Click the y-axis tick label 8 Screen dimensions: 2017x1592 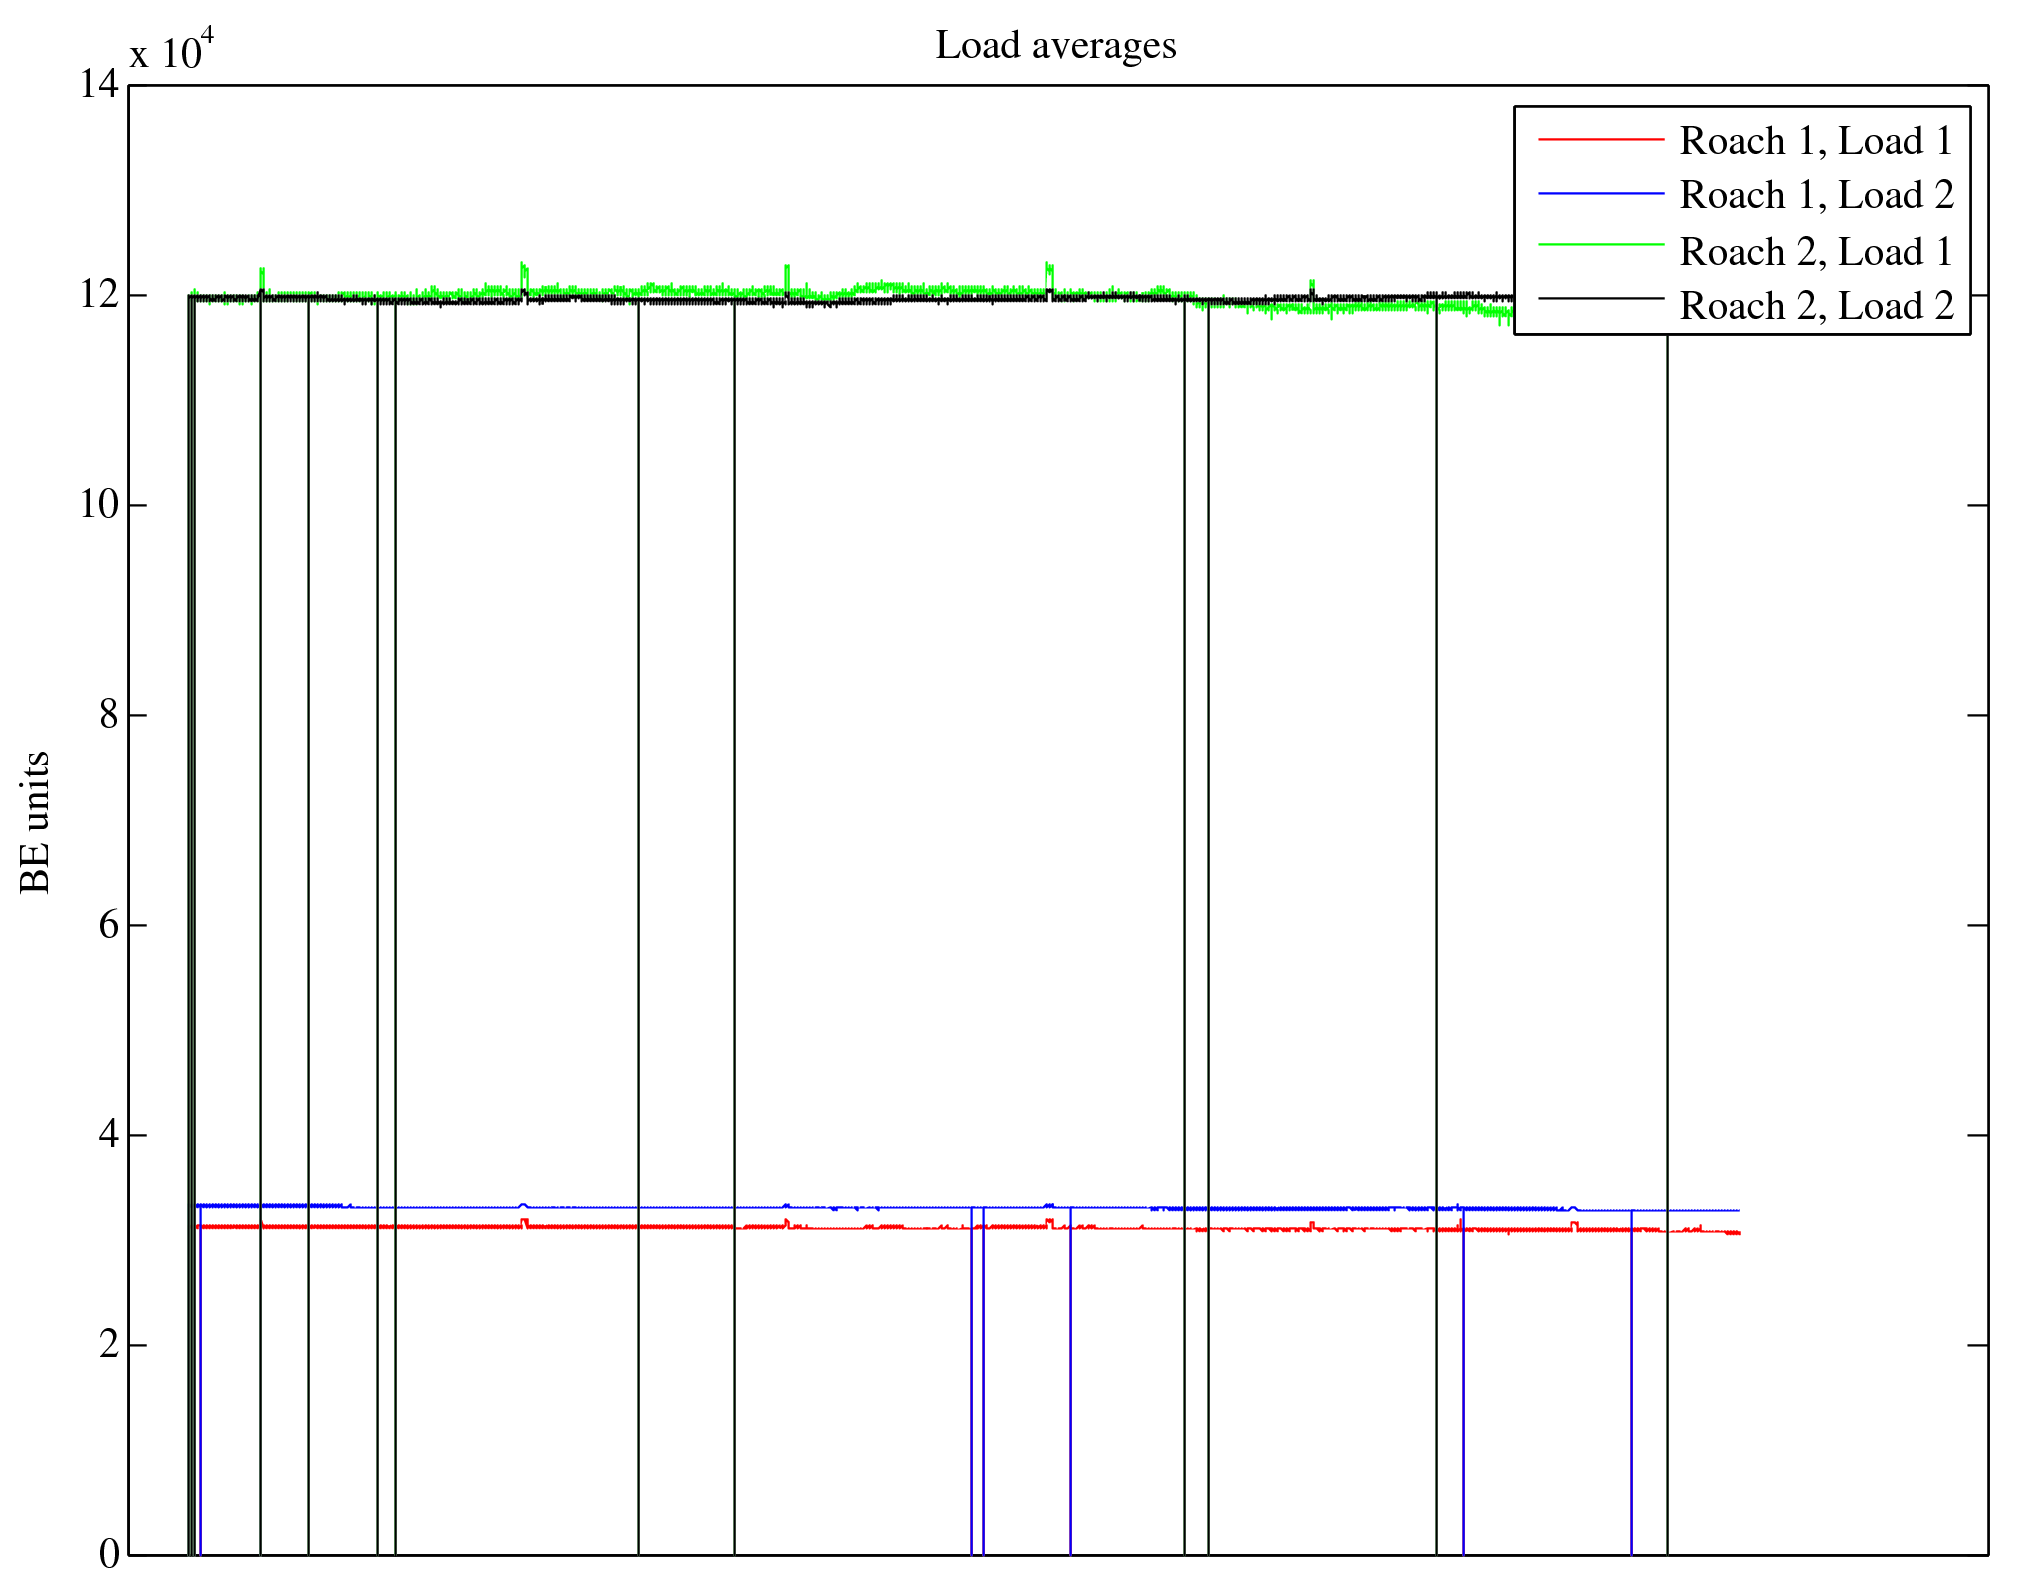108,715
